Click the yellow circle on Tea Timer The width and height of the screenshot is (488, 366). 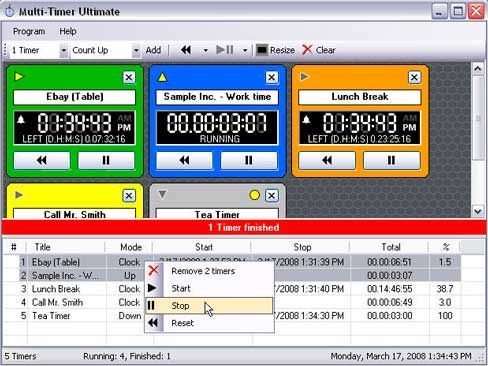tap(254, 195)
